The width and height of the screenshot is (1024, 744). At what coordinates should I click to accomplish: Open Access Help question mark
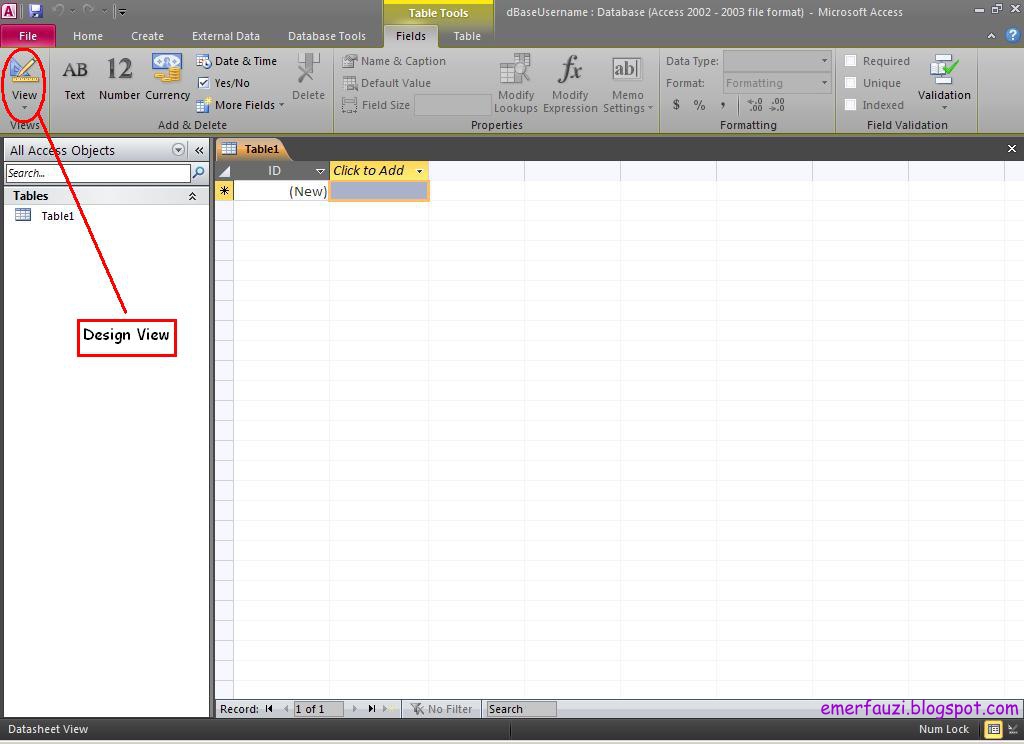[x=1012, y=35]
